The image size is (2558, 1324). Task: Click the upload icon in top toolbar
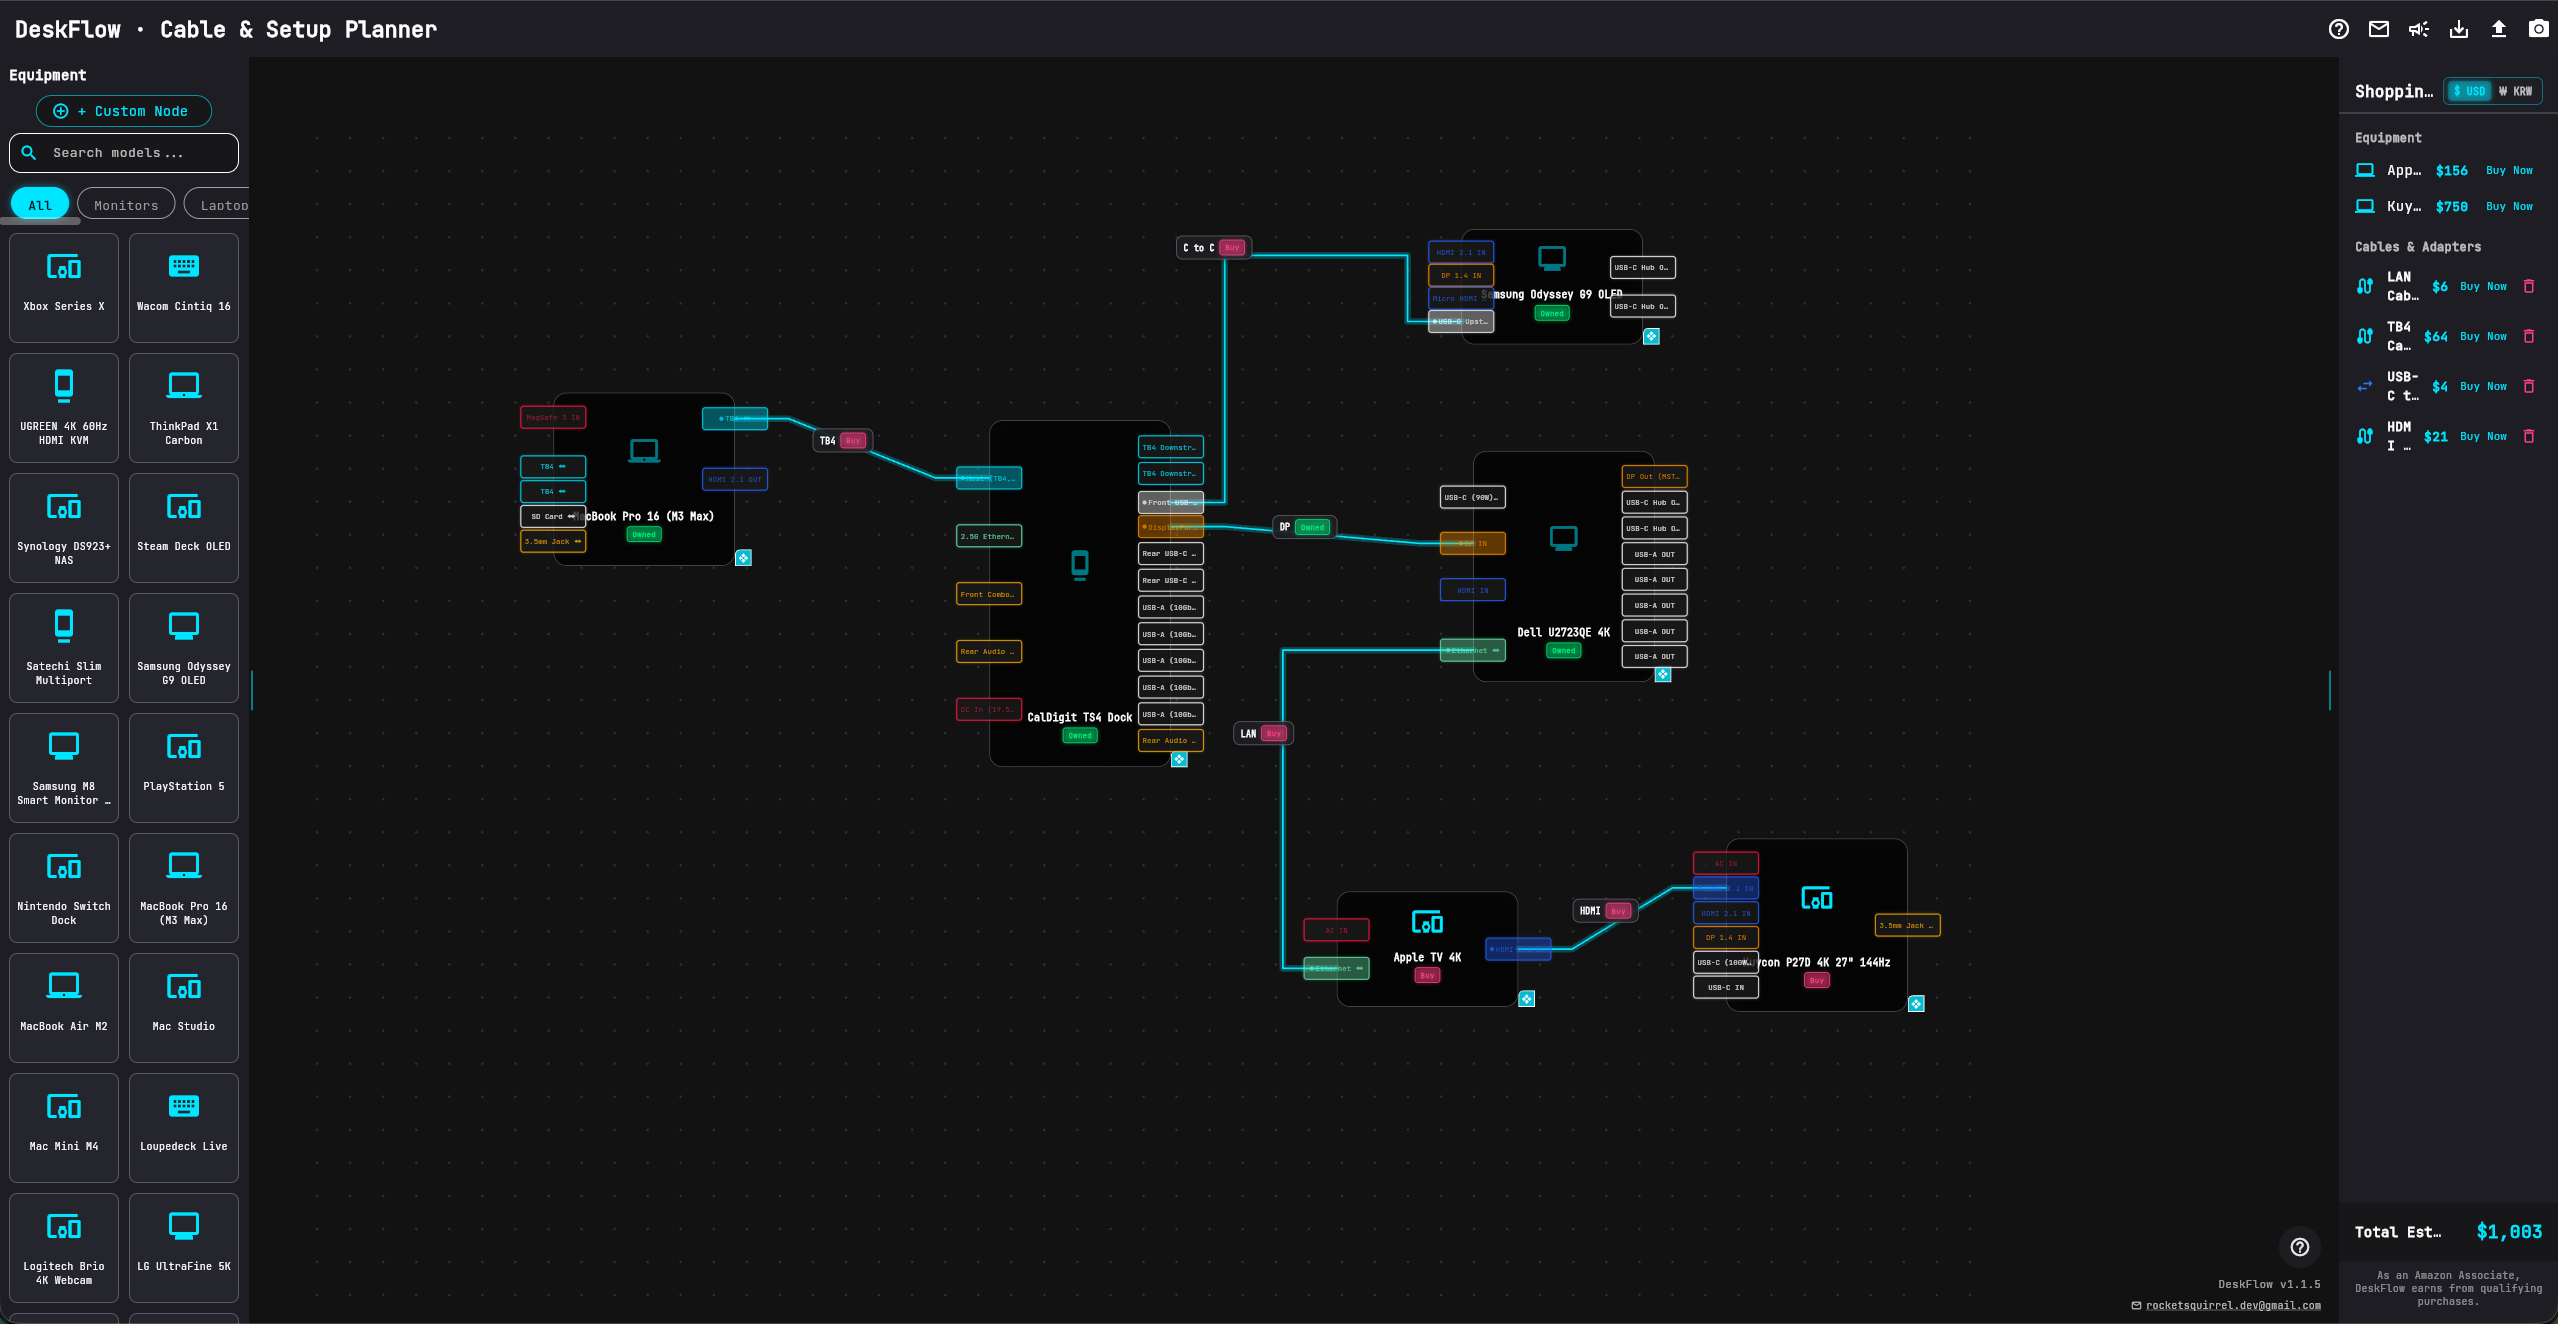2498,29
